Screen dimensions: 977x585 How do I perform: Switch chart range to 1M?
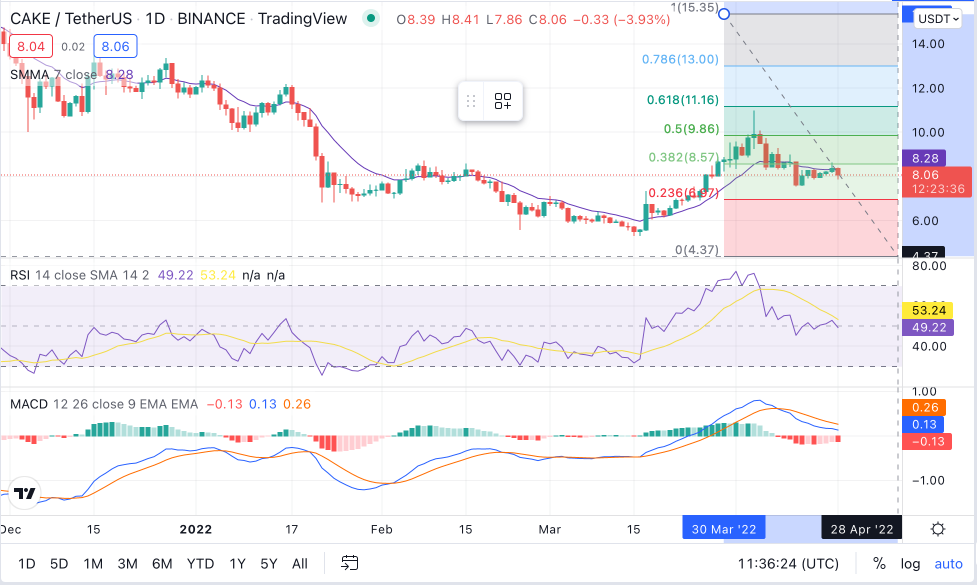[x=93, y=564]
